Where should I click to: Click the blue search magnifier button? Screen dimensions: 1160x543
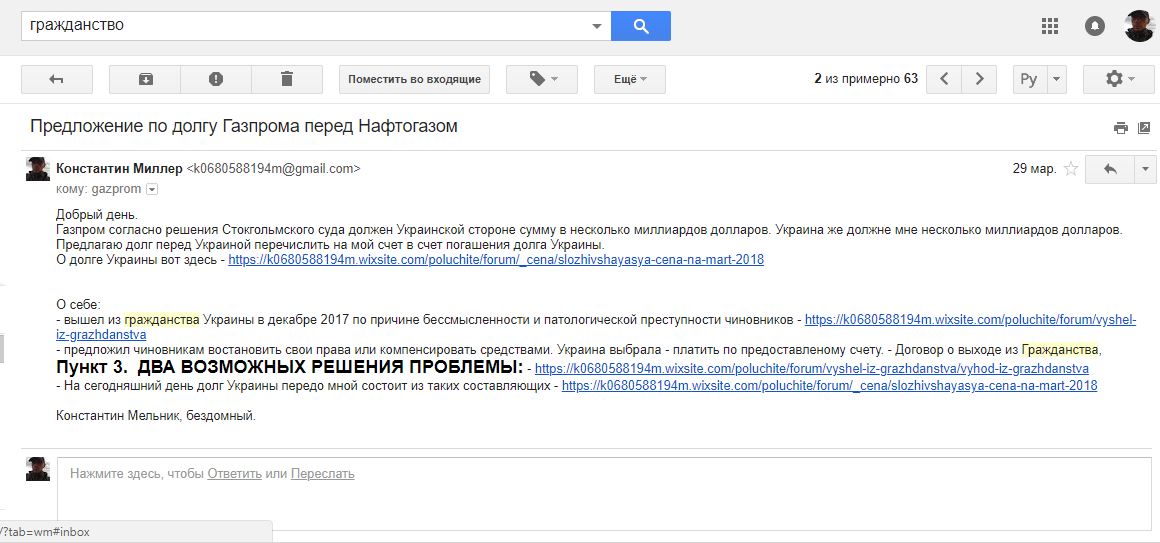(x=640, y=26)
